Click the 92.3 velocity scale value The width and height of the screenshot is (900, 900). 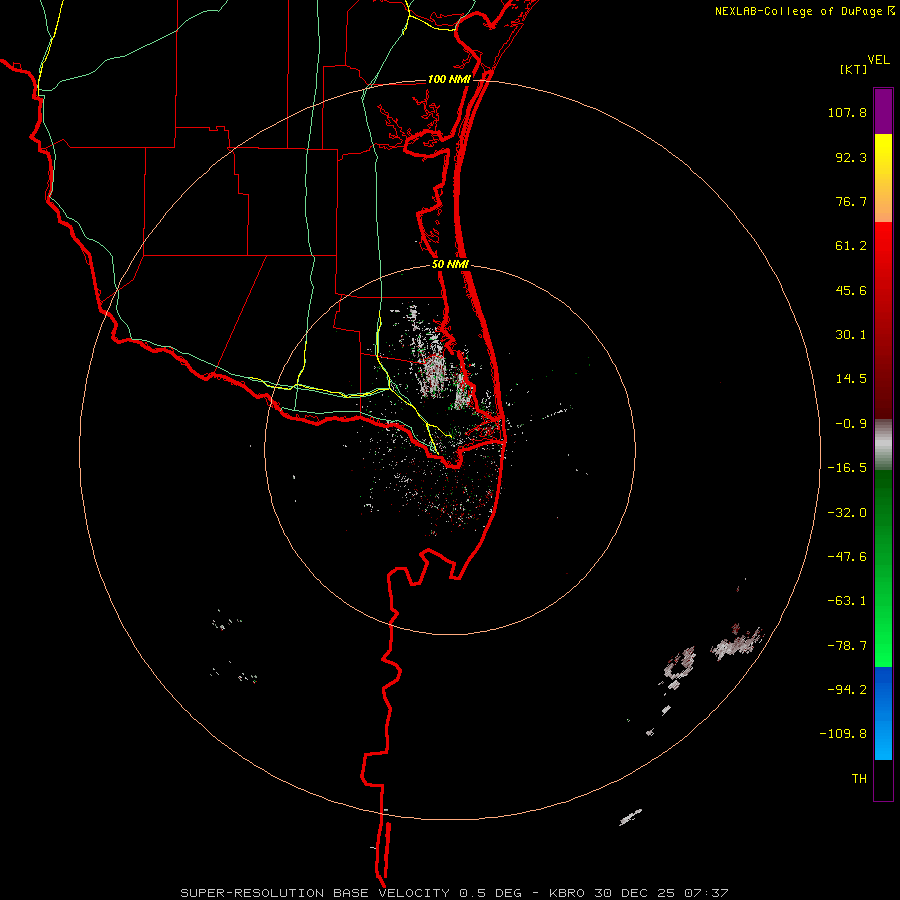coord(851,157)
